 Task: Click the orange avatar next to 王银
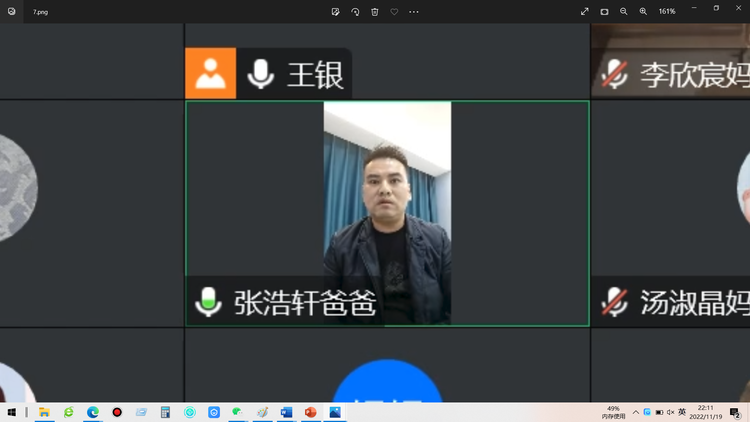pos(210,73)
